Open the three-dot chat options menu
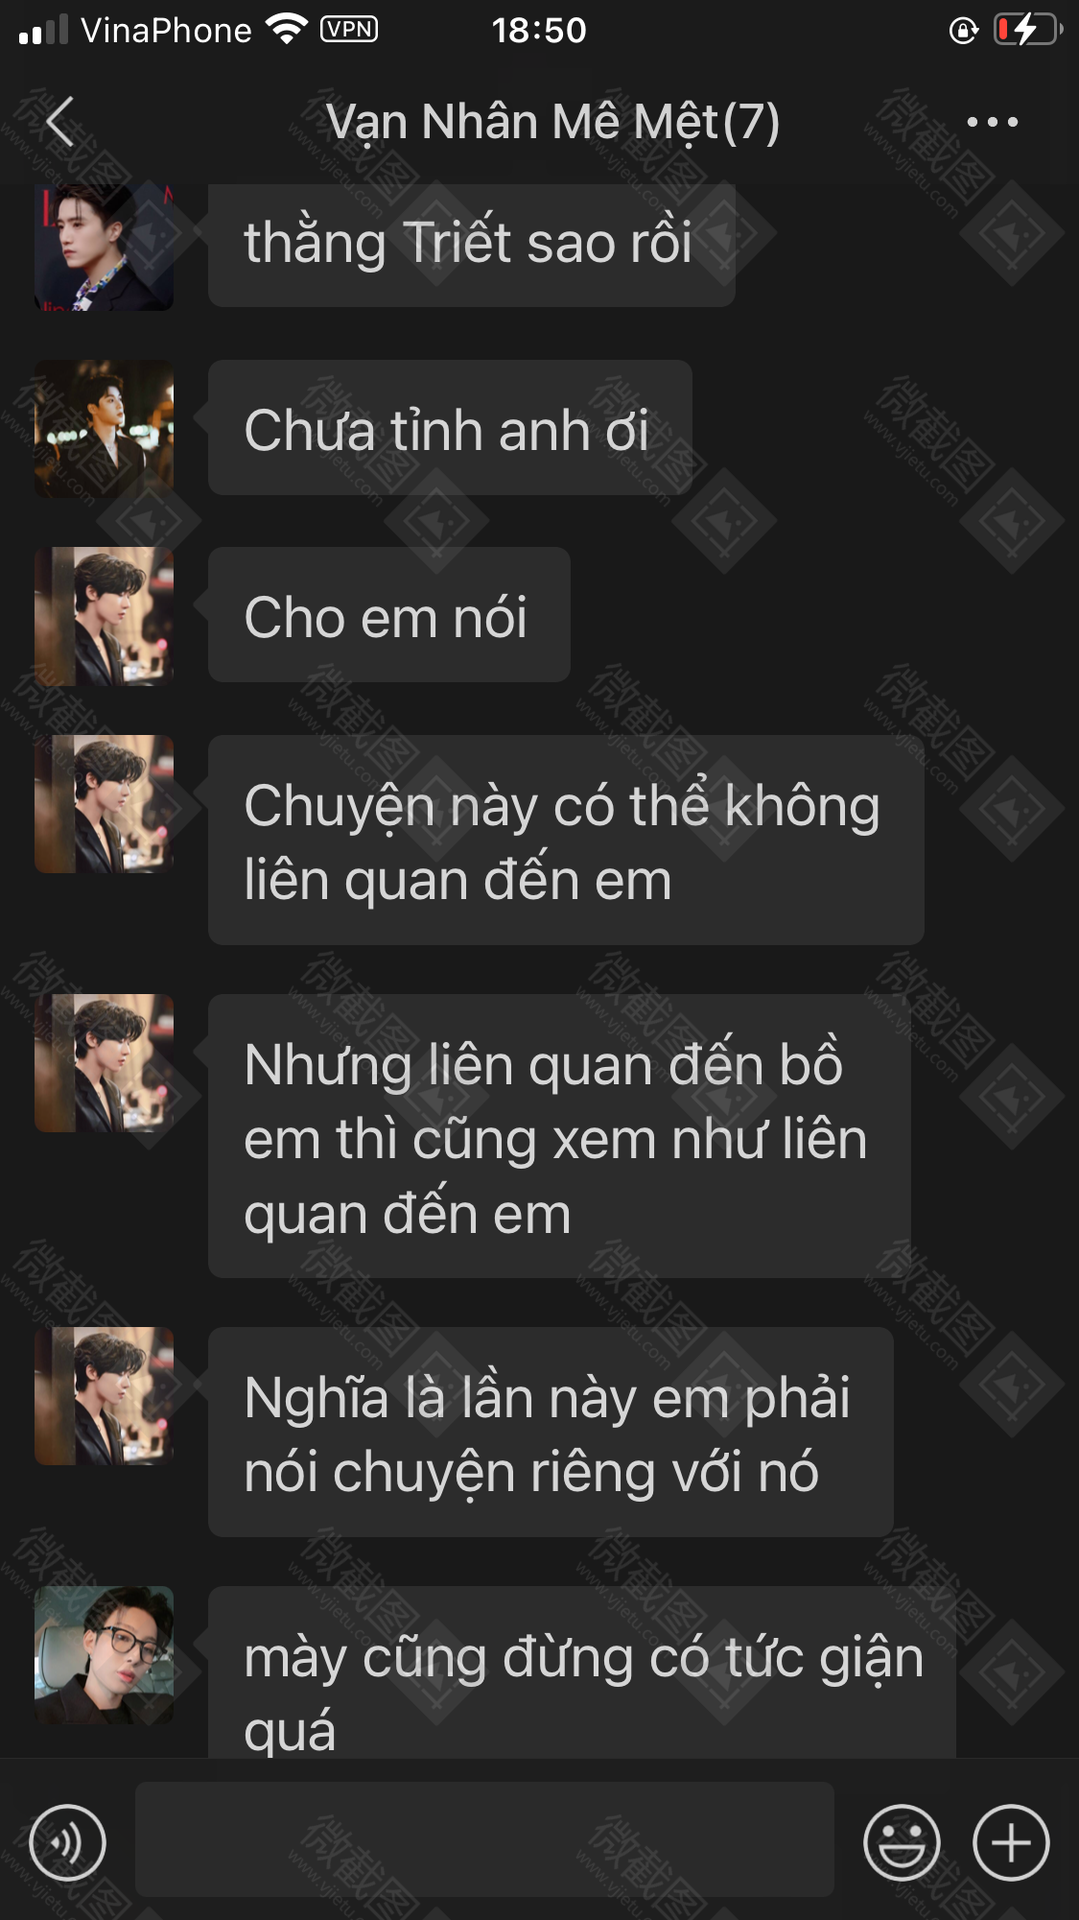This screenshot has height=1920, width=1079. click(x=992, y=122)
